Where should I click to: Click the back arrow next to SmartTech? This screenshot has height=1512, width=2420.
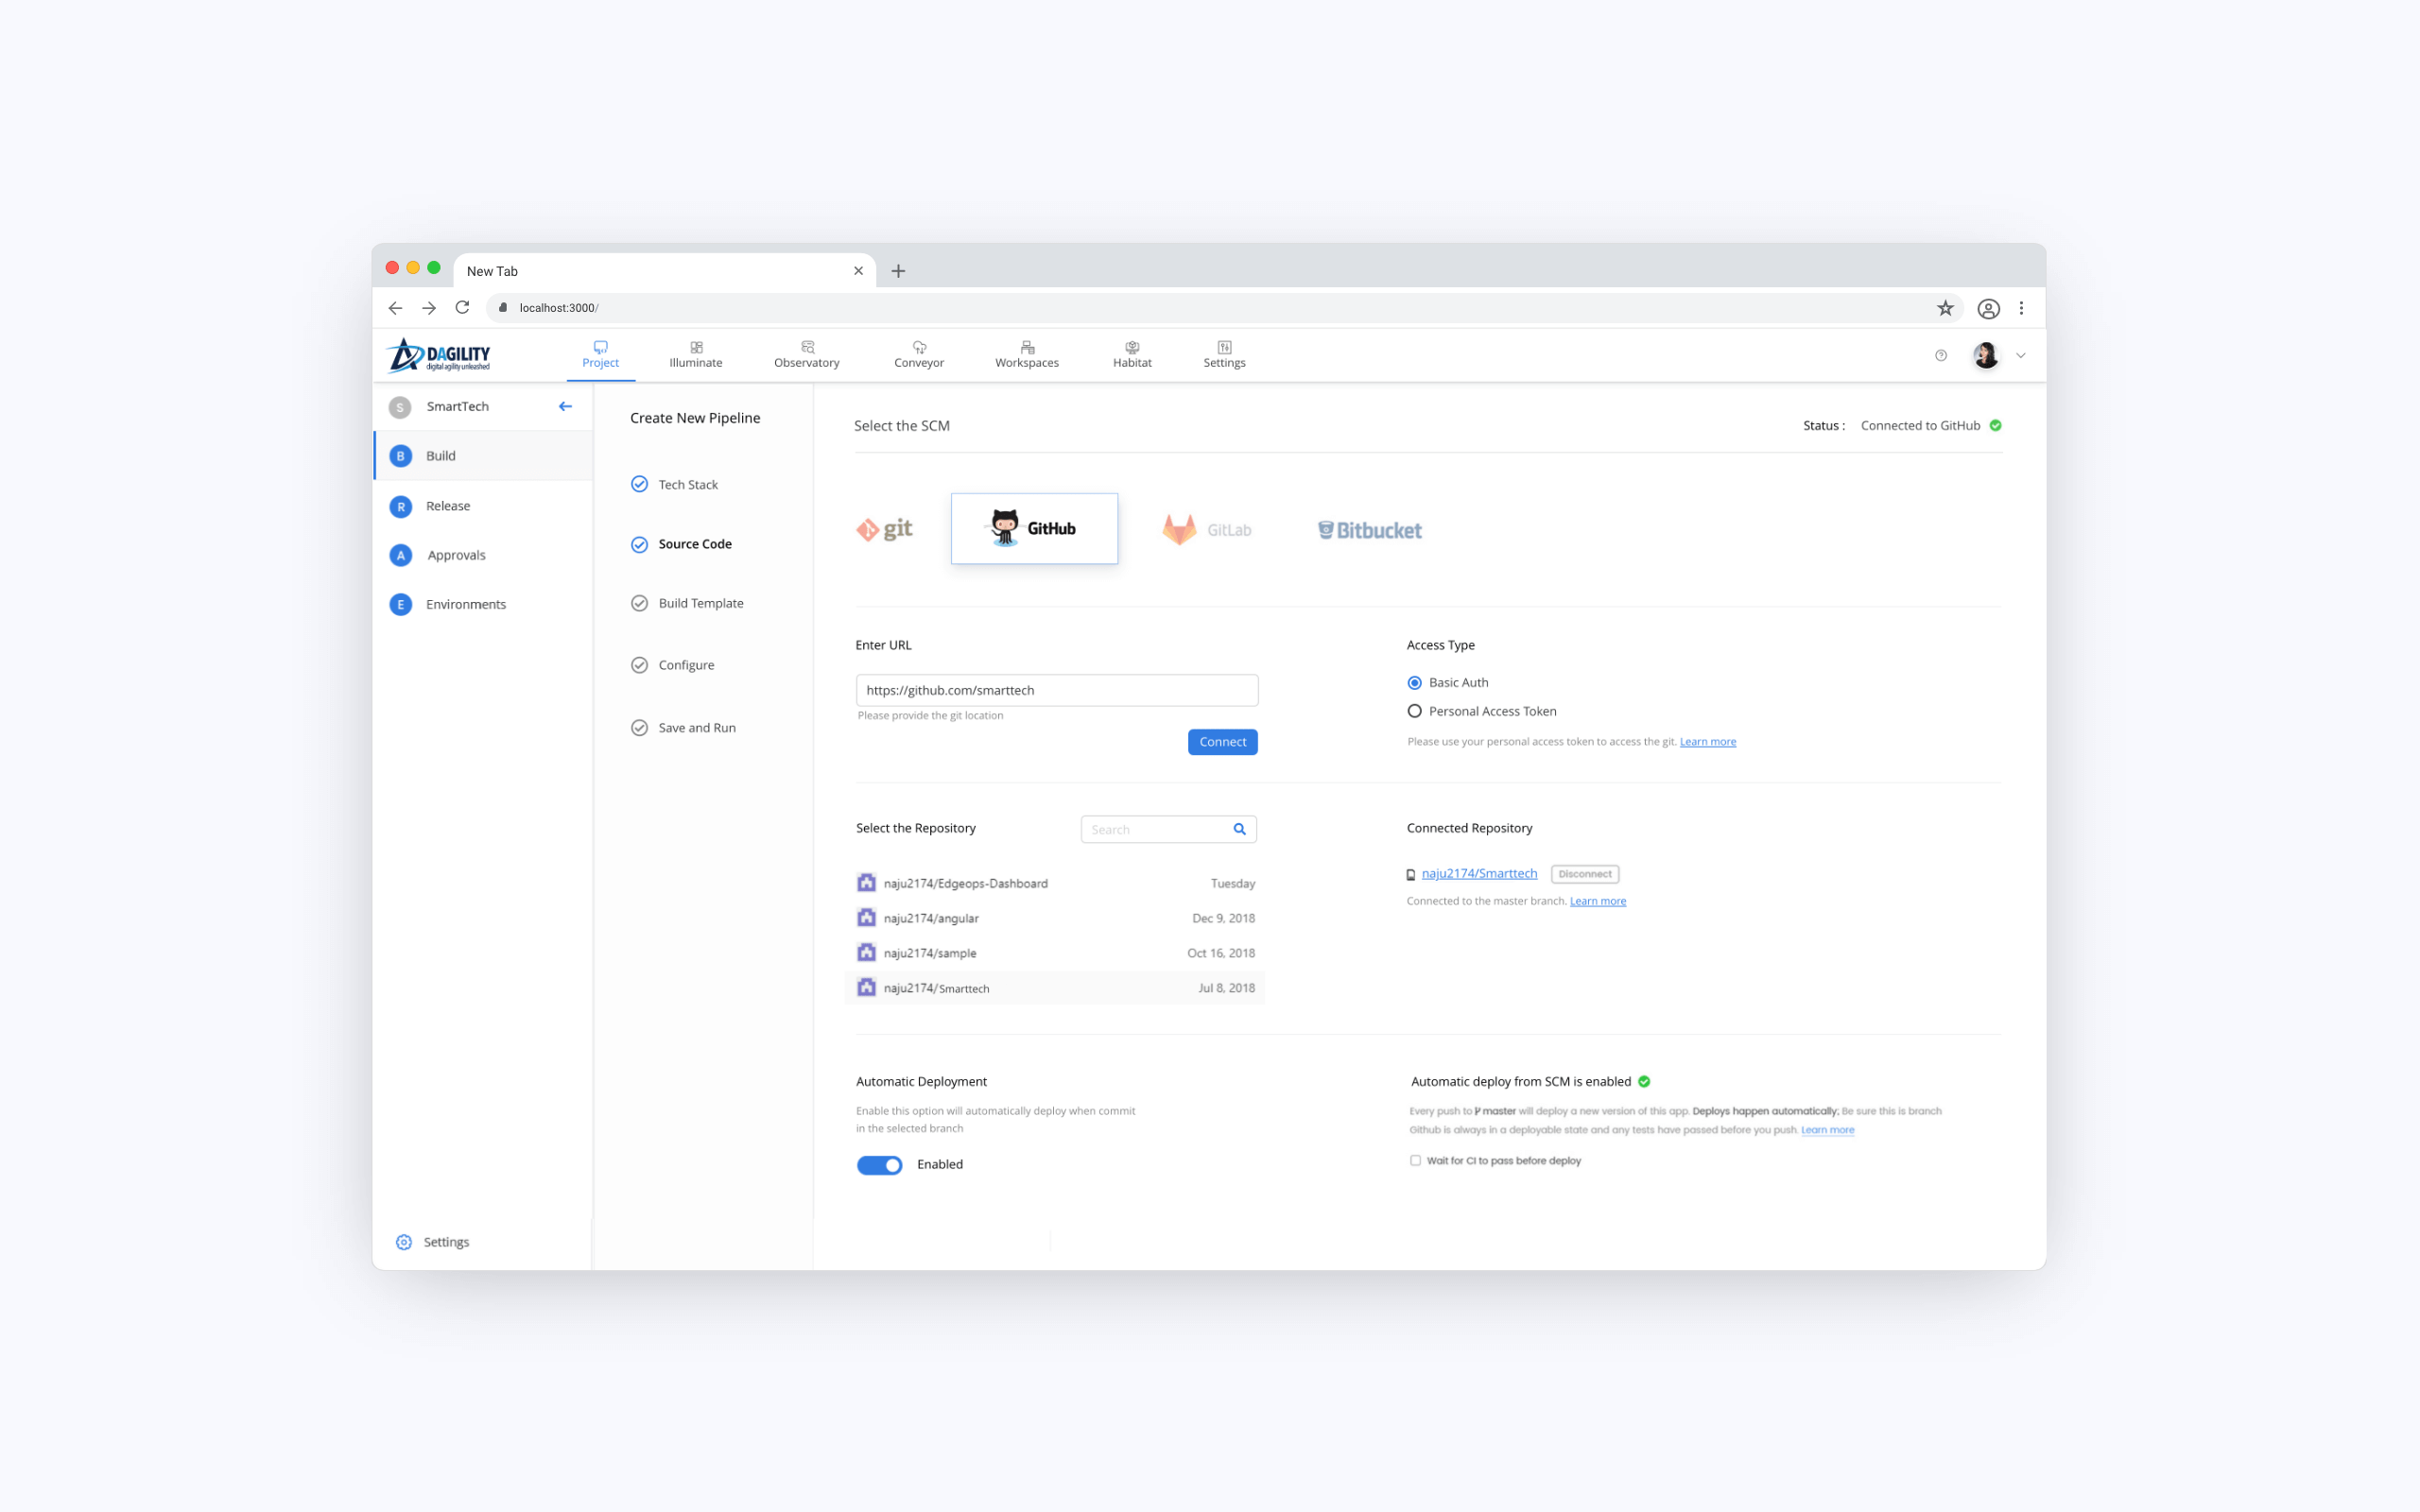pos(565,406)
